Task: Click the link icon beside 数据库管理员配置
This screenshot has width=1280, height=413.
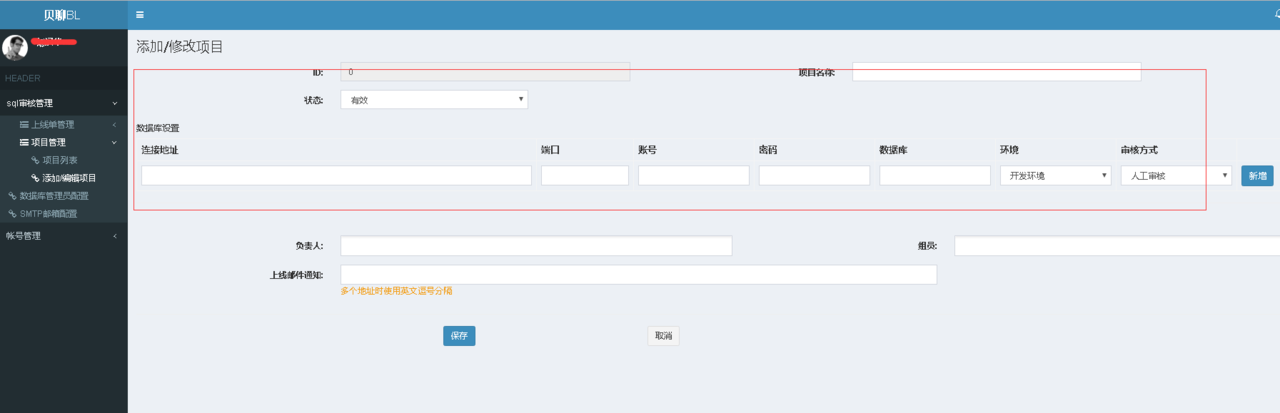Action: (12, 196)
